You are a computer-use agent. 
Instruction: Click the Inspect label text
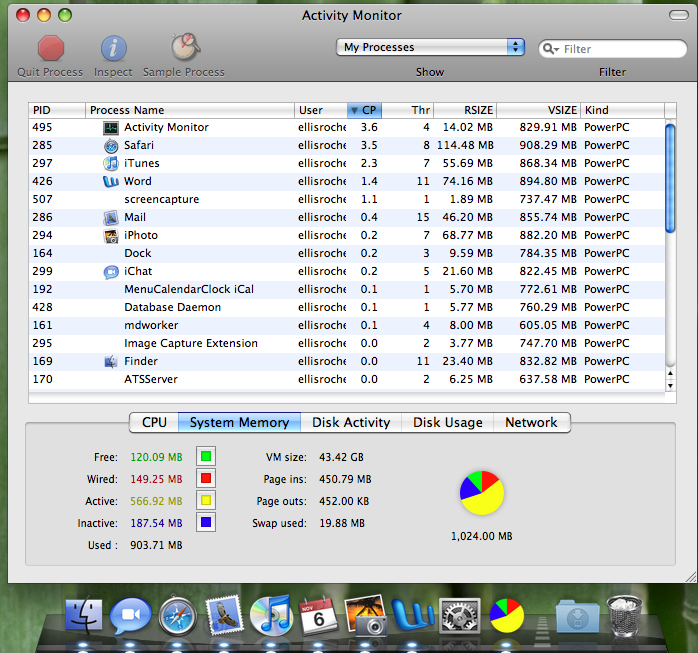[113, 72]
